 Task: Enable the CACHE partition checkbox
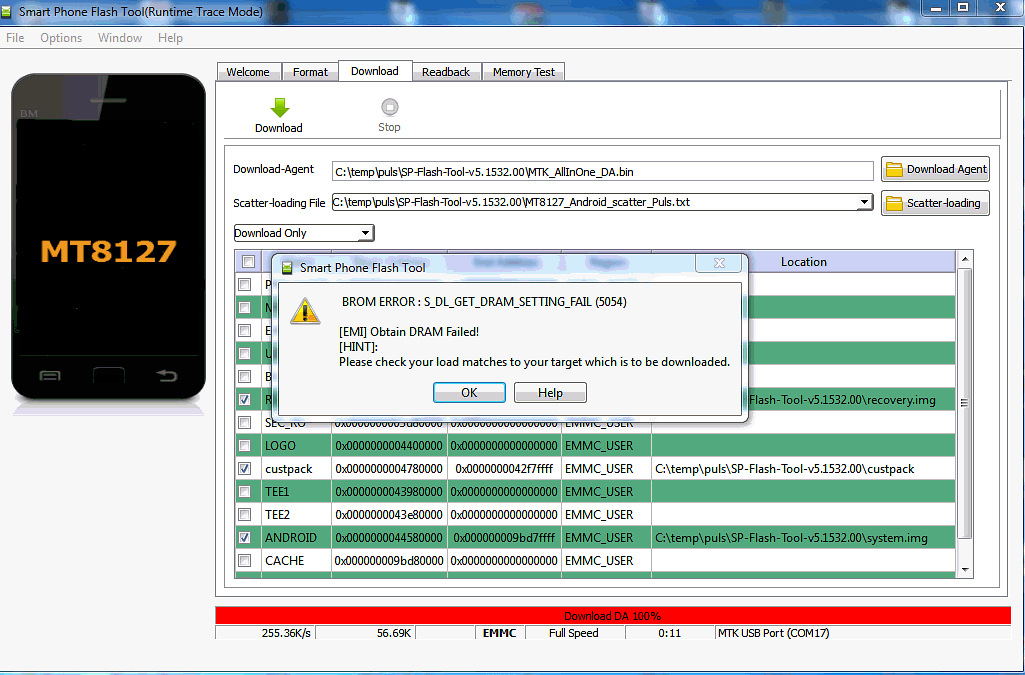[245, 561]
